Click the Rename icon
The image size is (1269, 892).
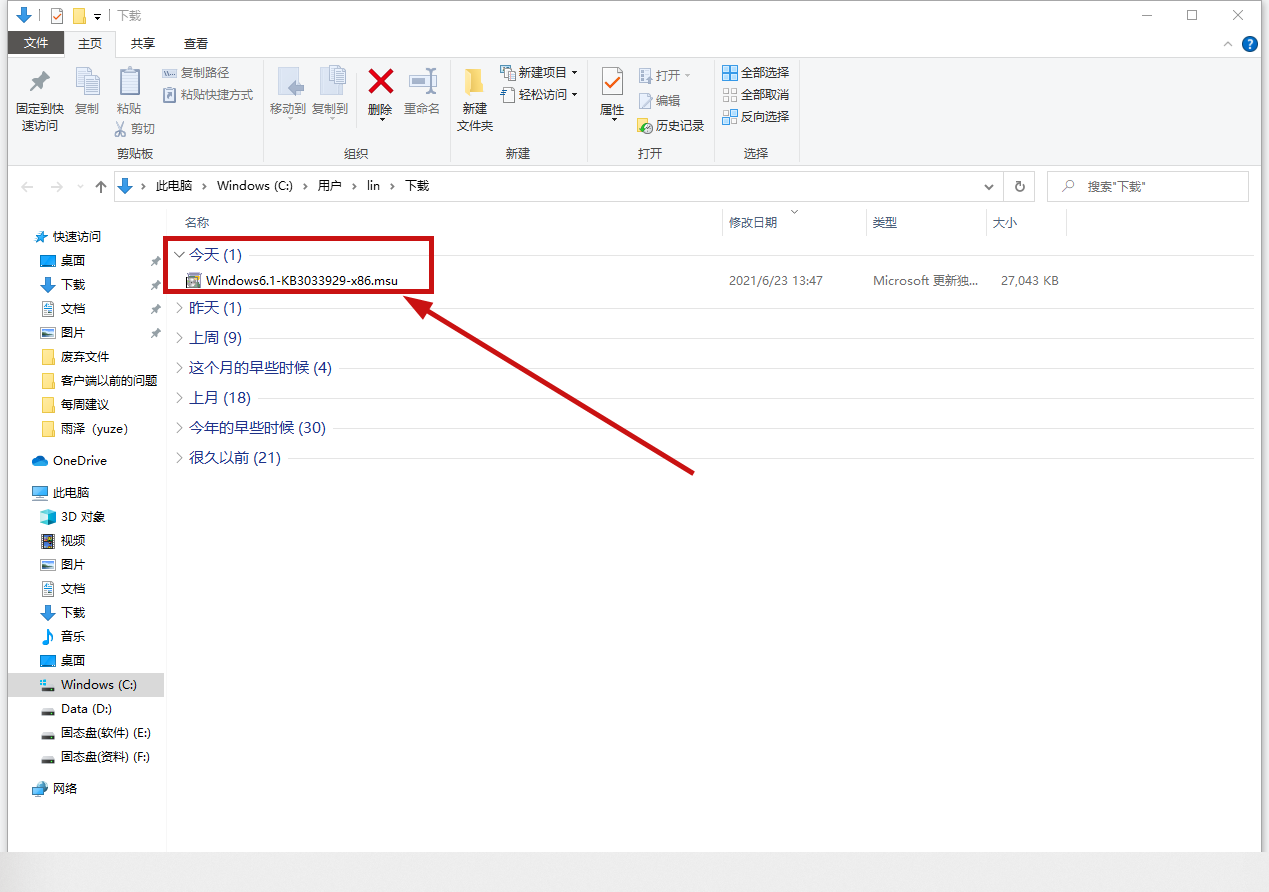point(422,82)
